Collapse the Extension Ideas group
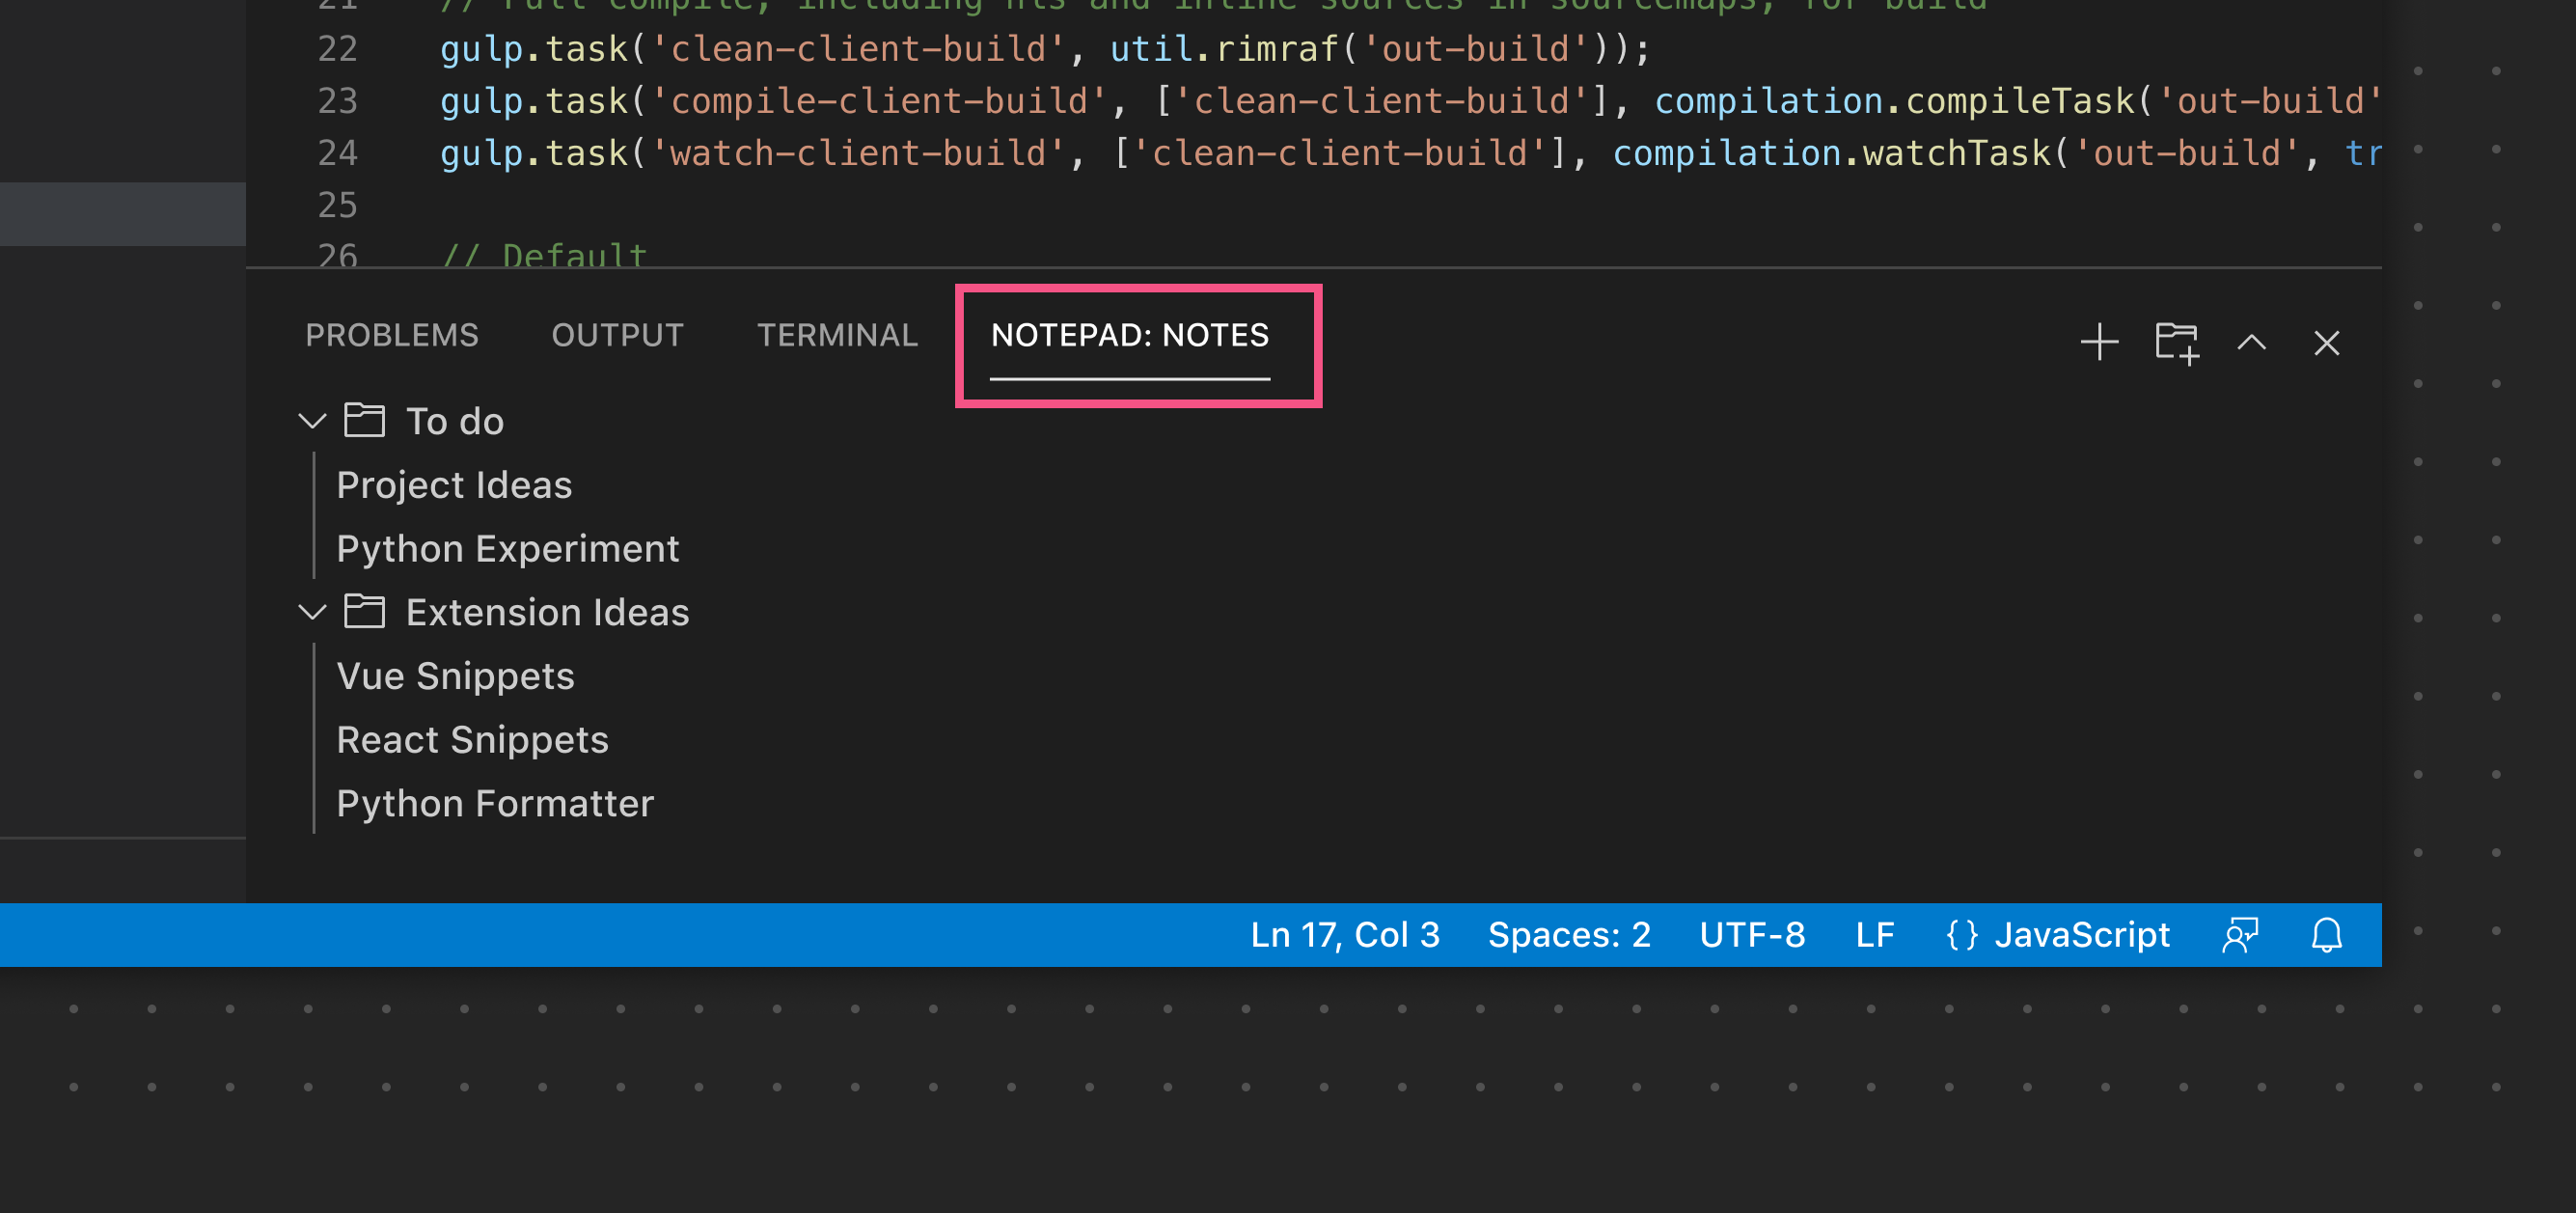2576x1213 pixels. tap(311, 611)
